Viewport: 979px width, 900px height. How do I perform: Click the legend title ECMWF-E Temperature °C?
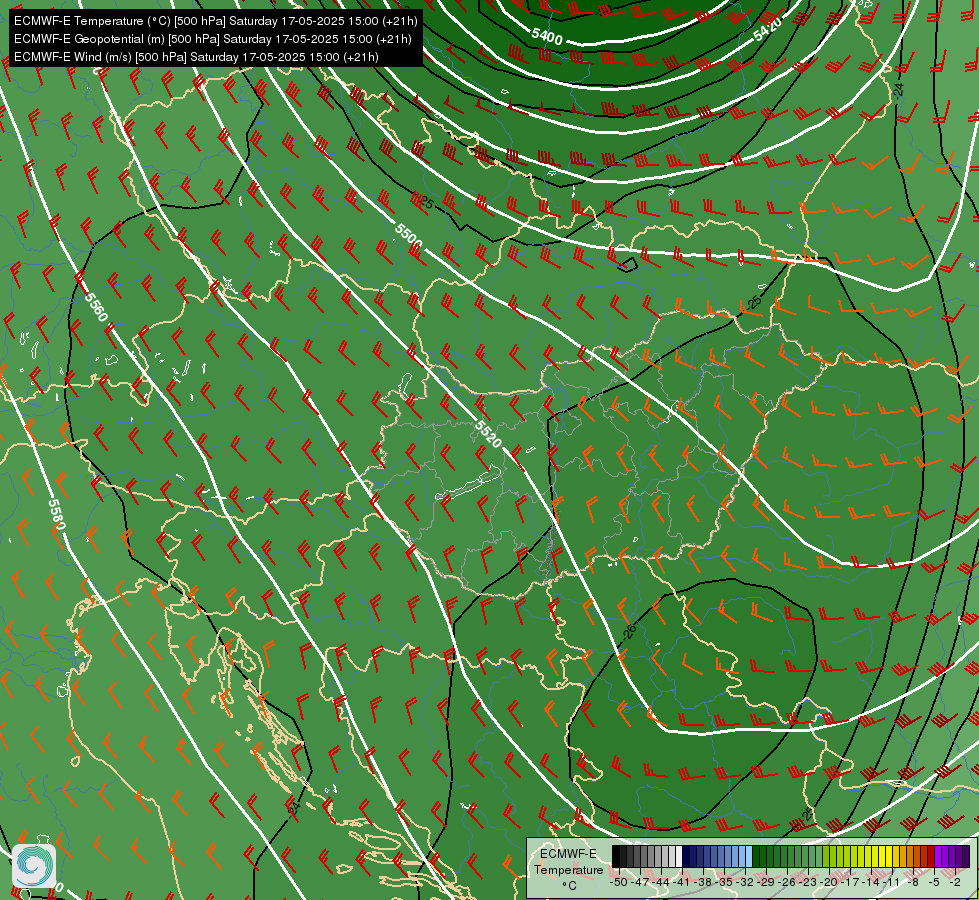568,869
